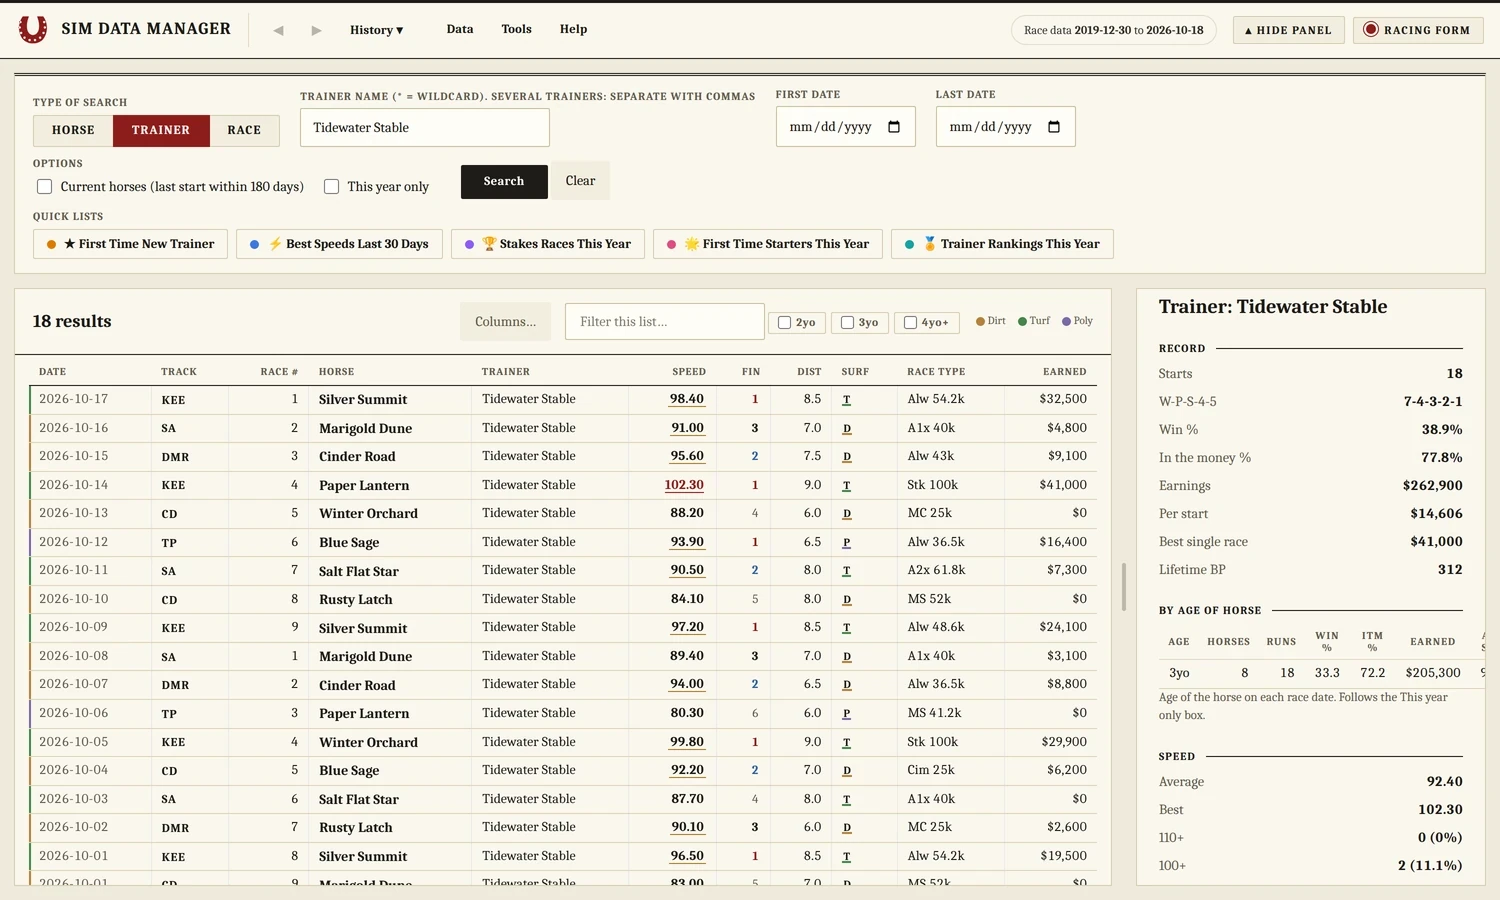Image resolution: width=1500 pixels, height=900 pixels.
Task: Open the Data menu
Action: (x=460, y=29)
